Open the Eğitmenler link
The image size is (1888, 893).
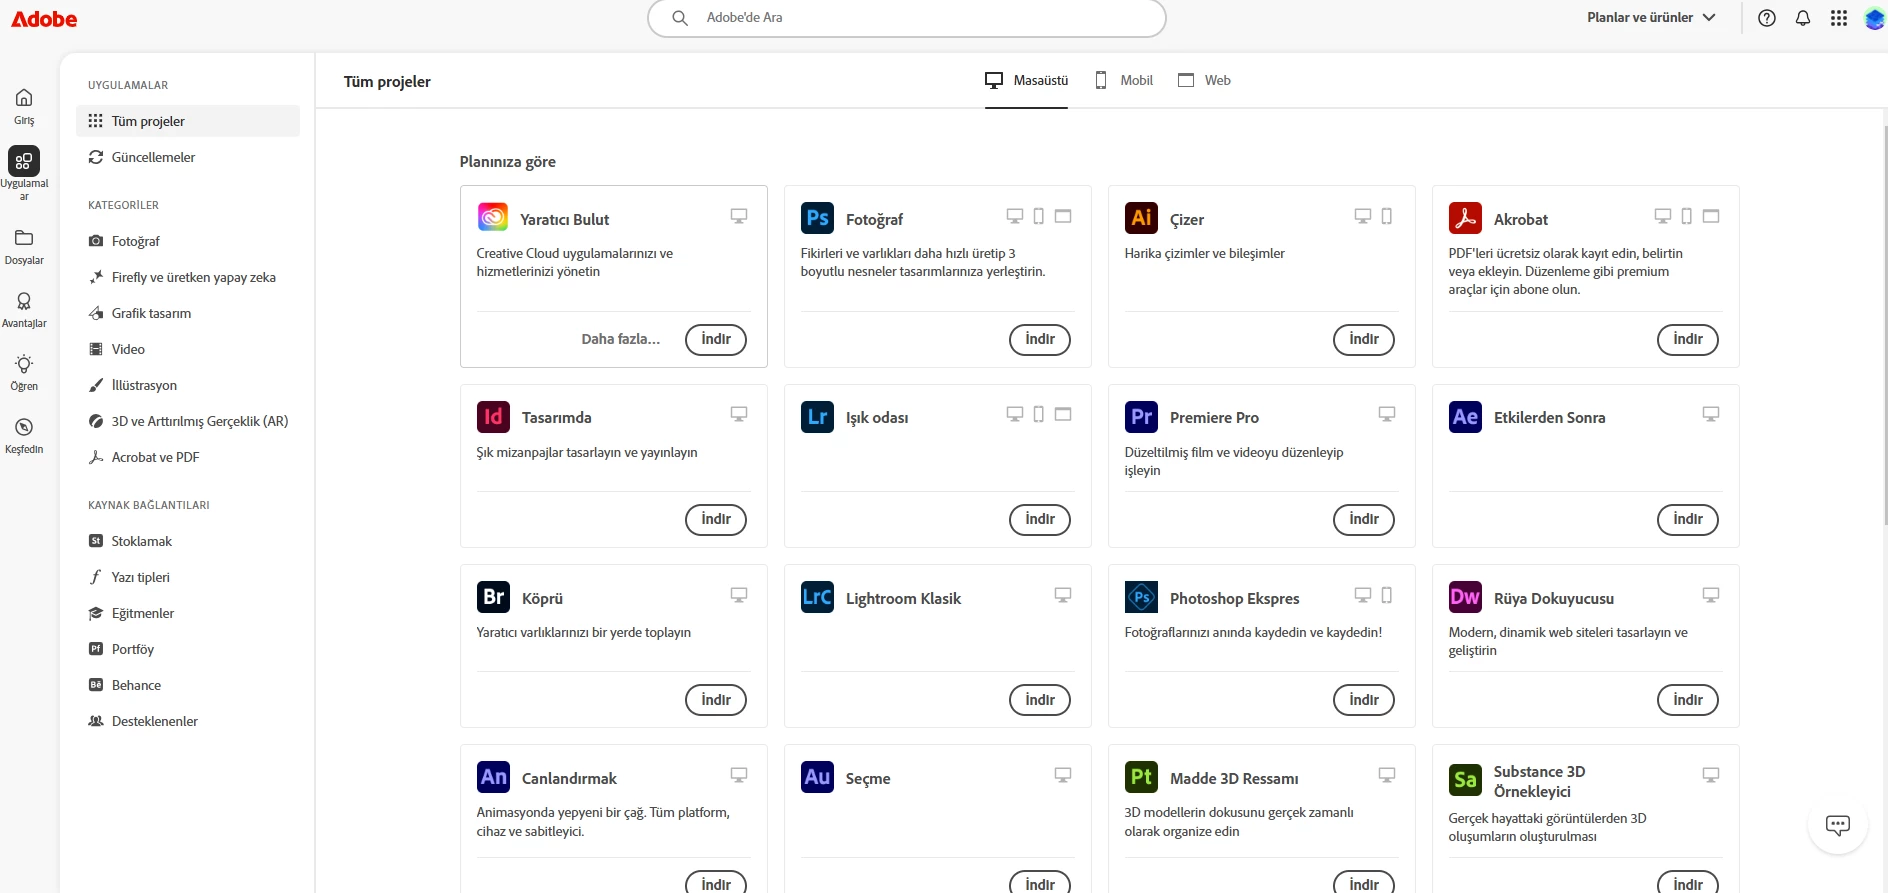coord(188,613)
